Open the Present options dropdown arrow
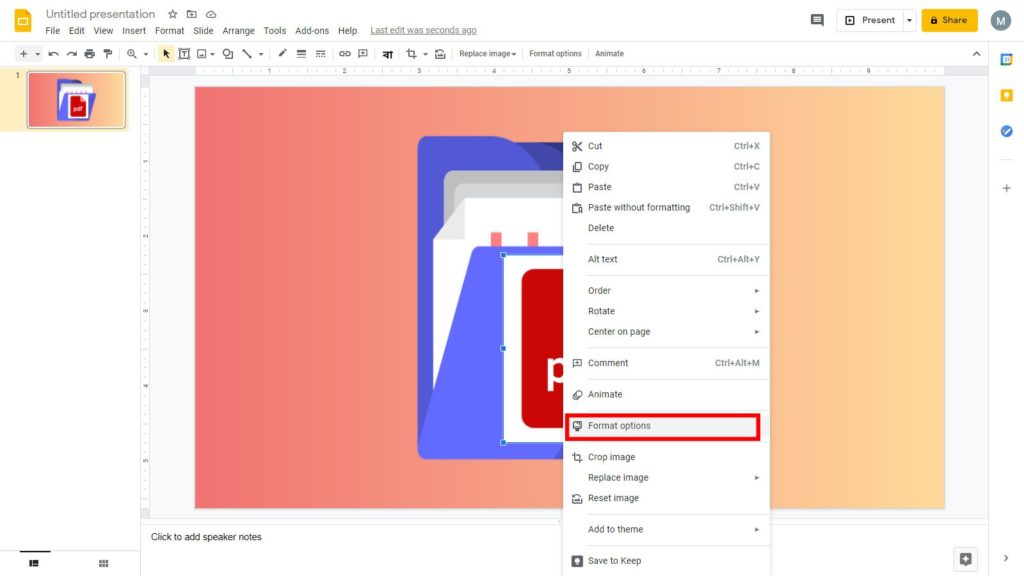Viewport: 1024px width, 576px height. 909,20
